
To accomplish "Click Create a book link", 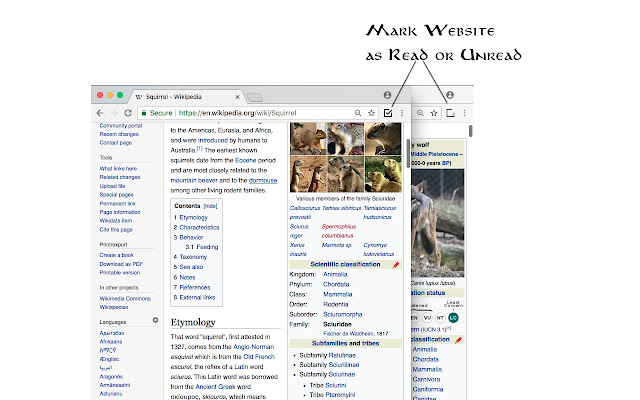I will 116,255.
